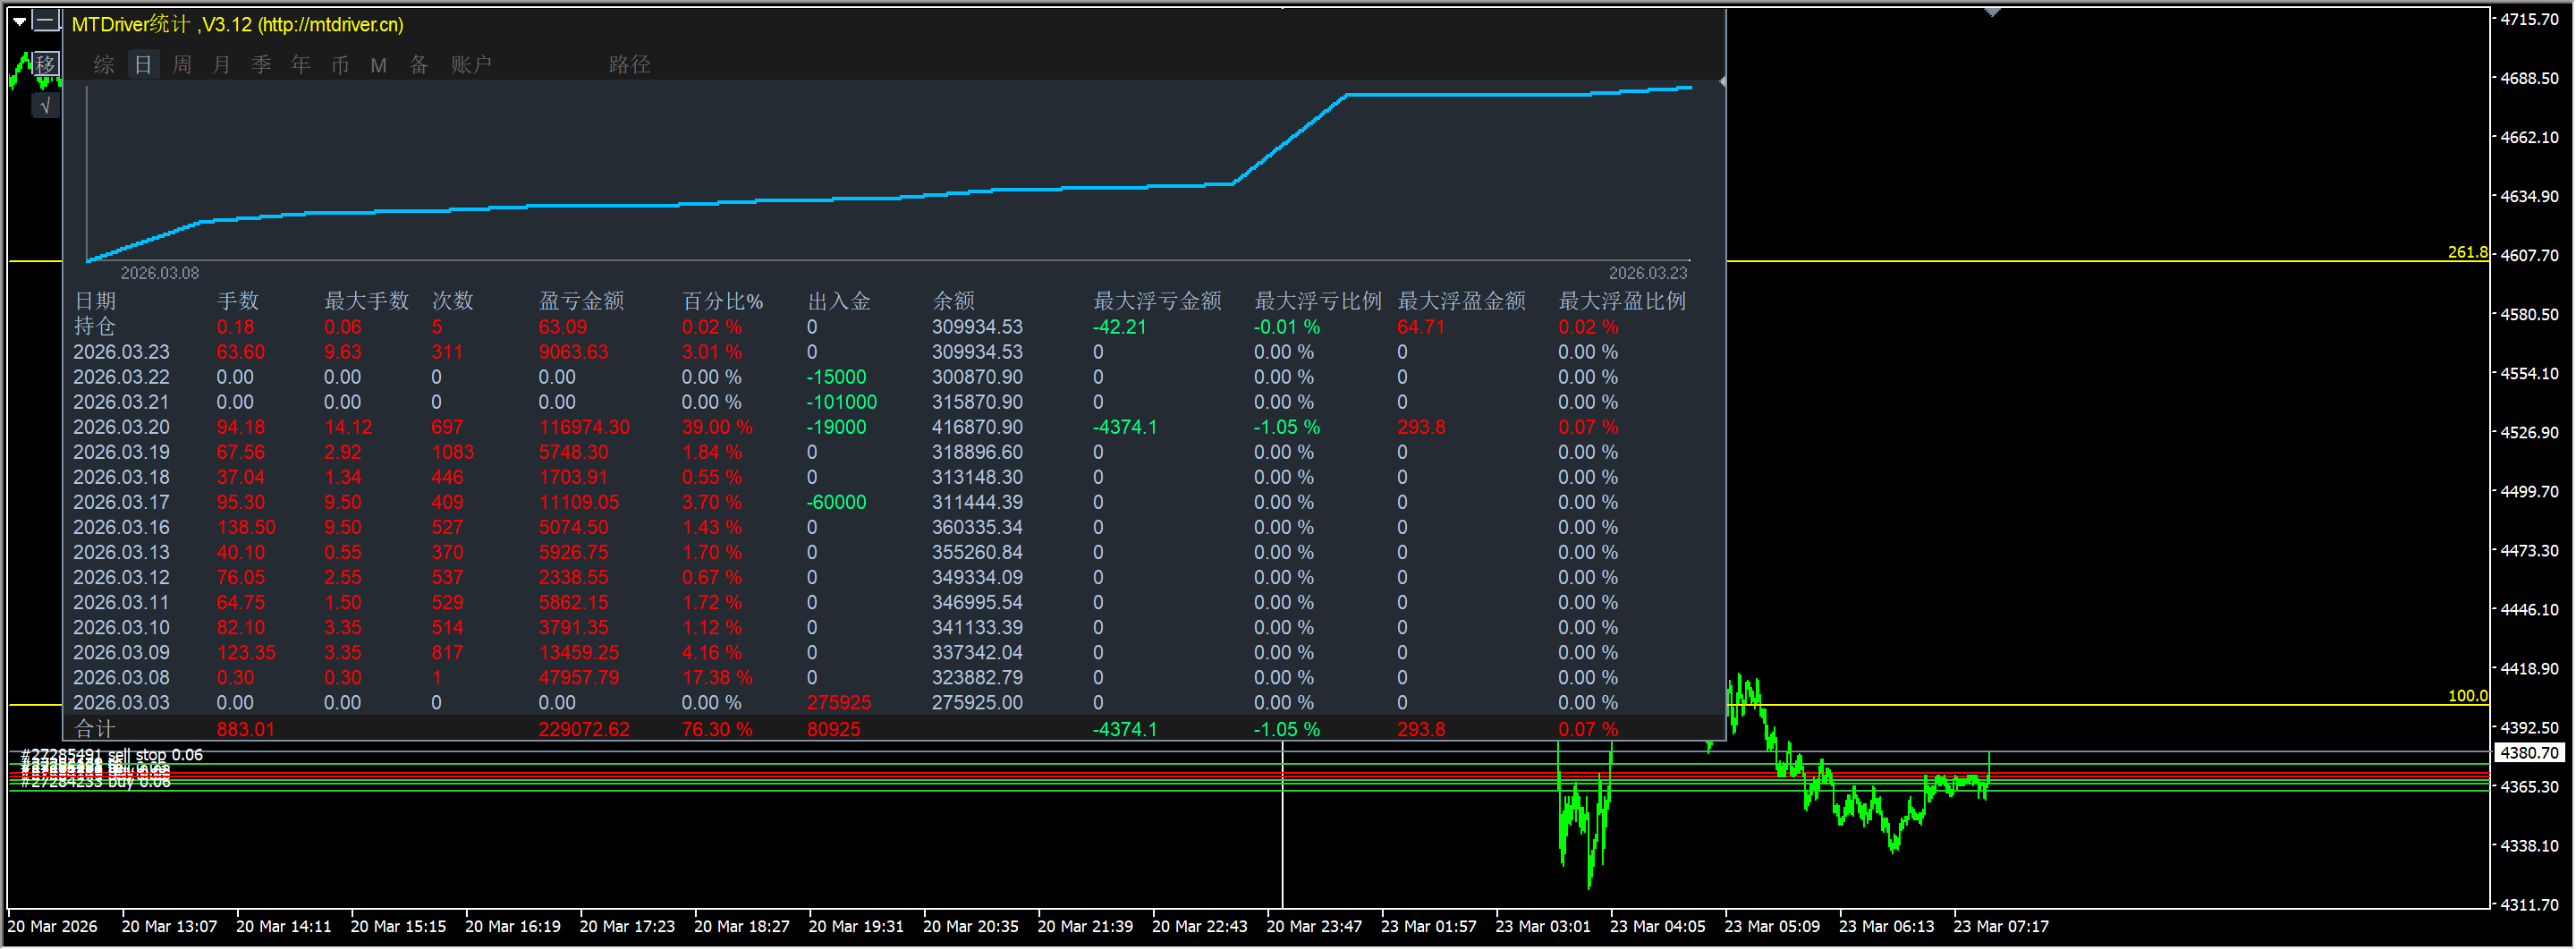
Task: Select the 持仓 open positions row label
Action: (x=95, y=327)
